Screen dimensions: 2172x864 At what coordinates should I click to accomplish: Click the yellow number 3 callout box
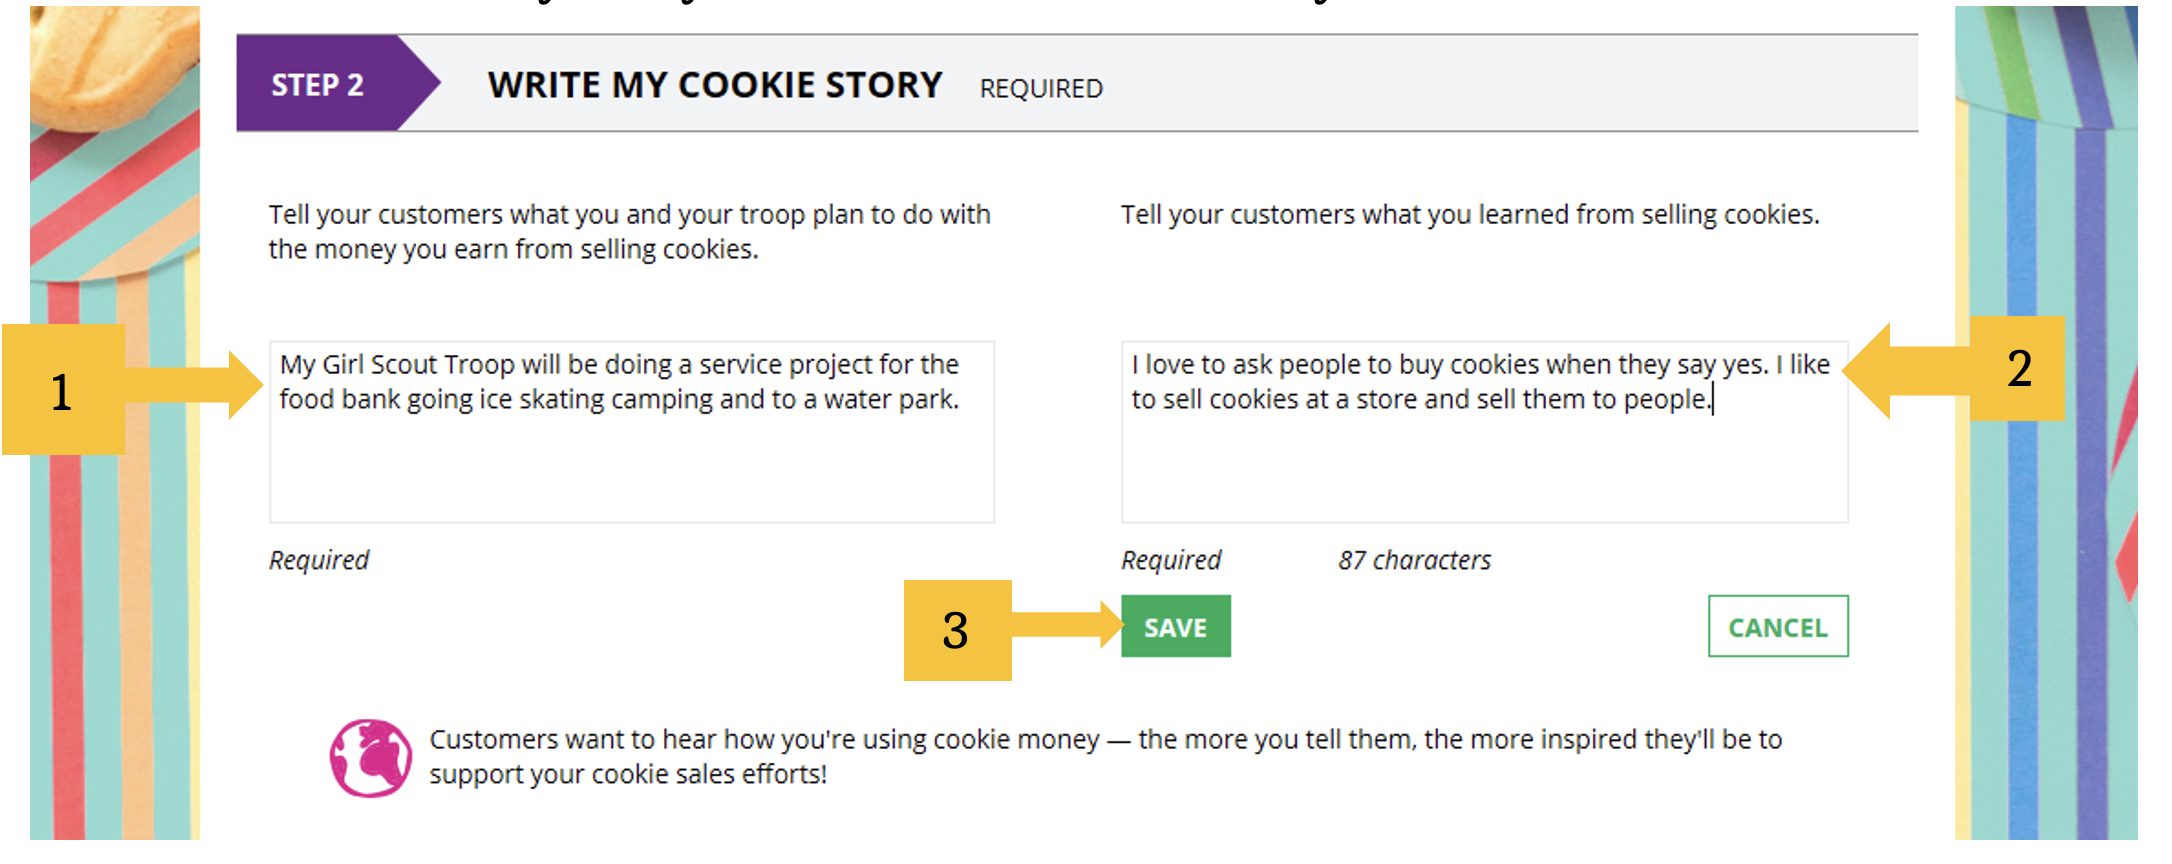[x=957, y=630]
